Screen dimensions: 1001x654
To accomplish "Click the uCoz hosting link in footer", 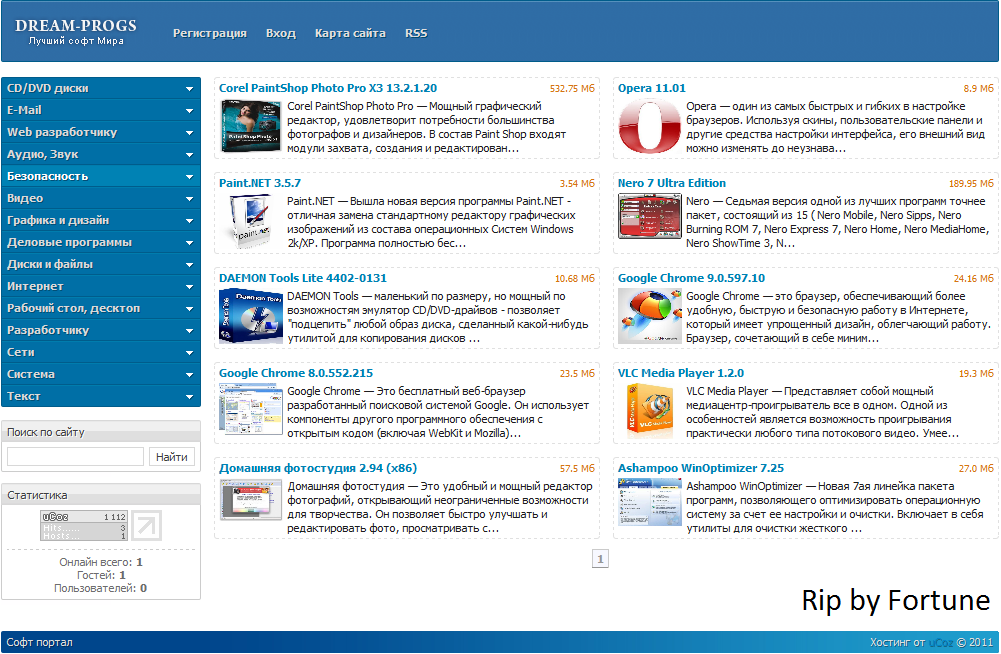I will pyautogui.click(x=941, y=643).
